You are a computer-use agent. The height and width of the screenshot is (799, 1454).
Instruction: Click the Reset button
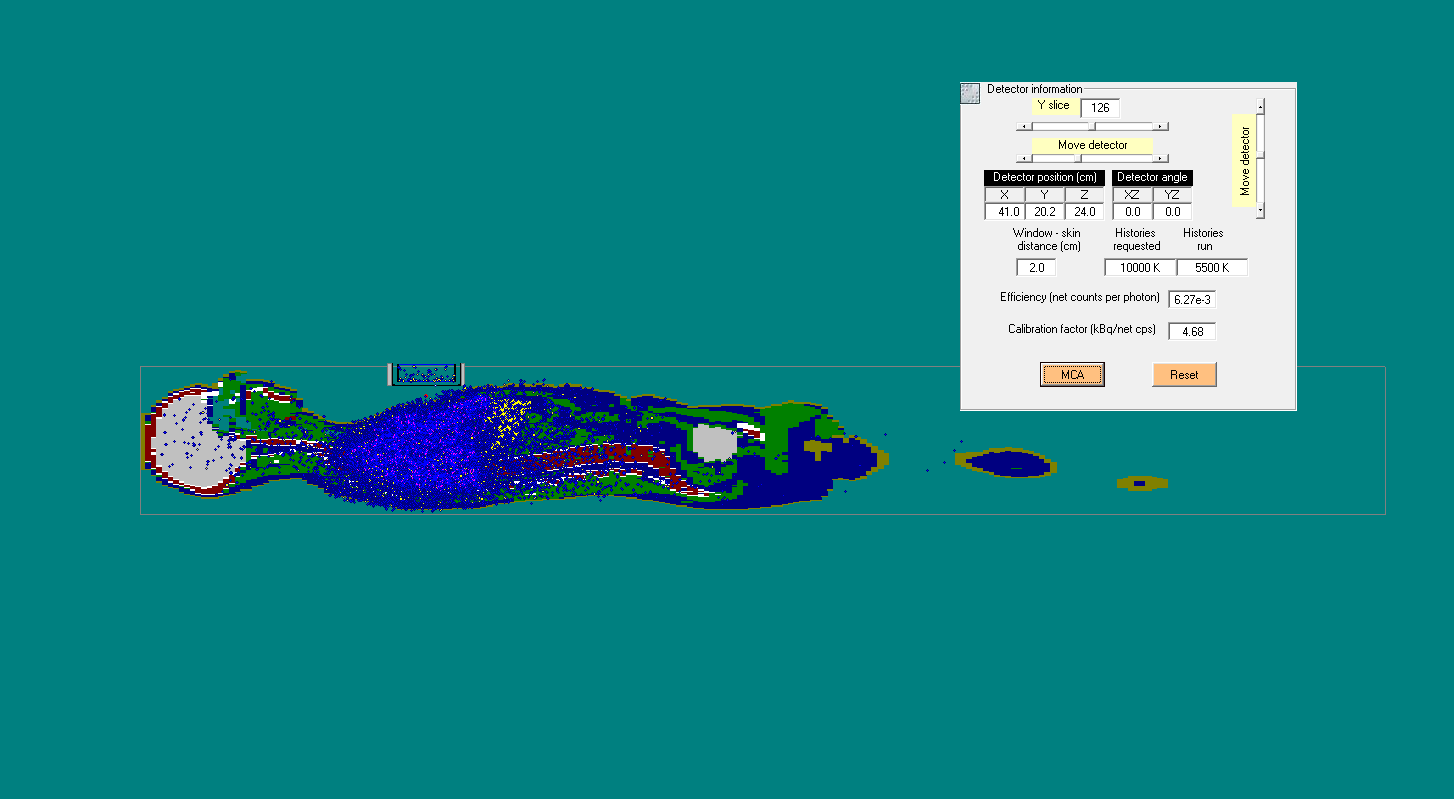pos(1184,375)
